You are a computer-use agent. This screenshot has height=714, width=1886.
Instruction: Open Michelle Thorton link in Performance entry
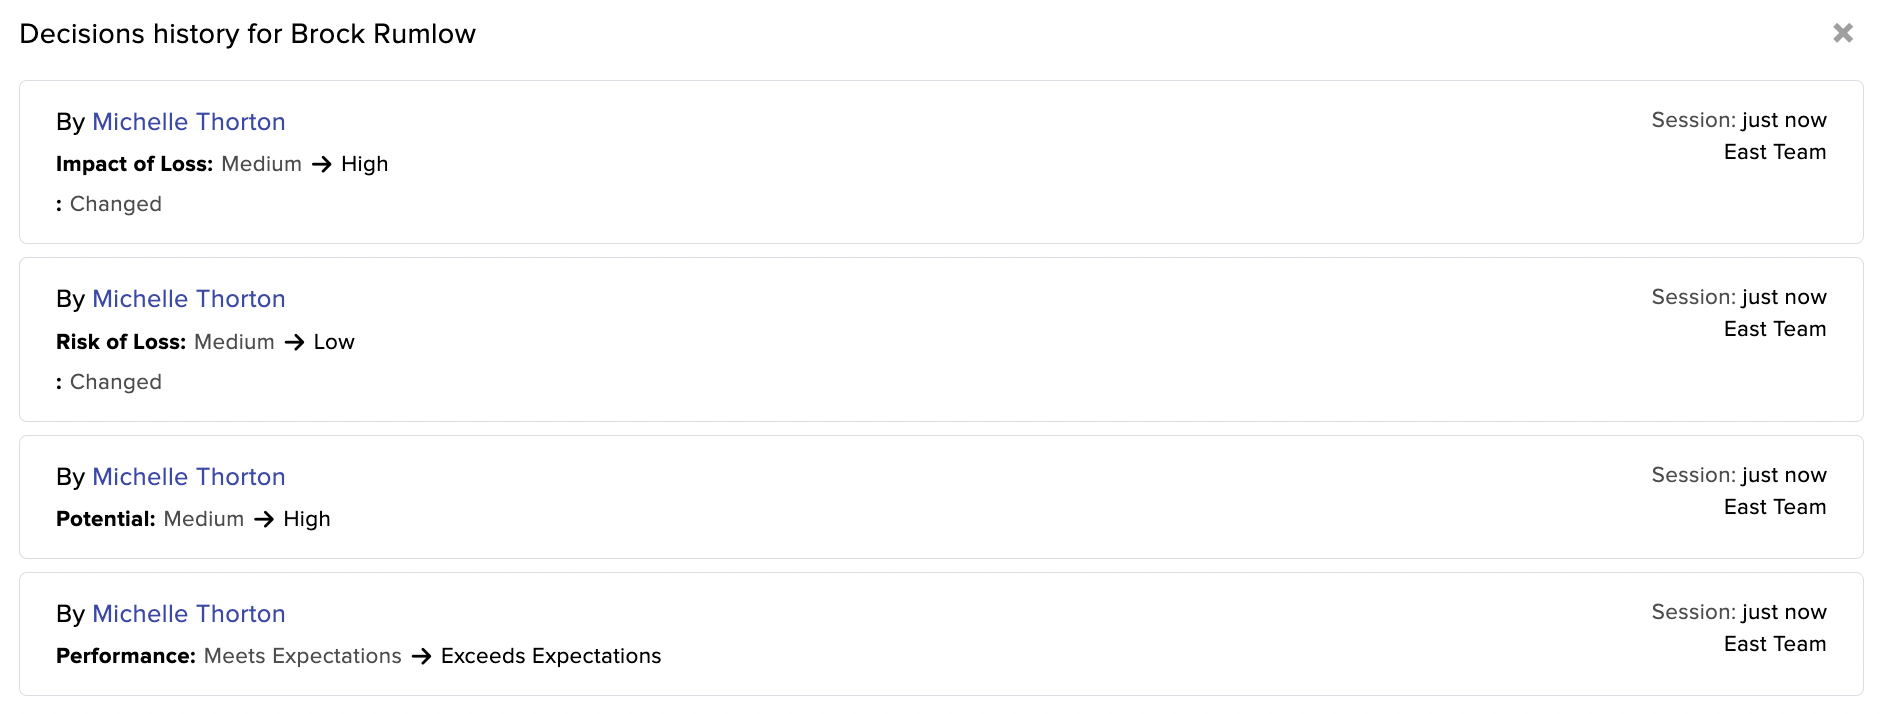189,614
